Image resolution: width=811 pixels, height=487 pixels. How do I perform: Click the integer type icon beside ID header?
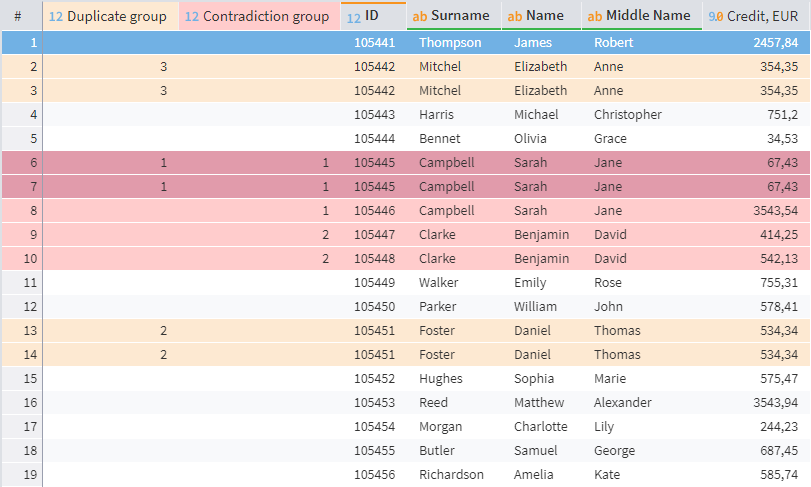tap(353, 16)
